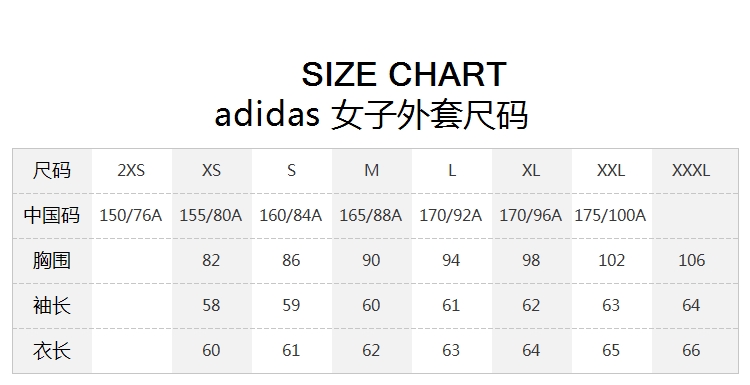Image resolution: width=750 pixels, height=385 pixels.
Task: Click the XS size header cell
Action: tap(211, 170)
